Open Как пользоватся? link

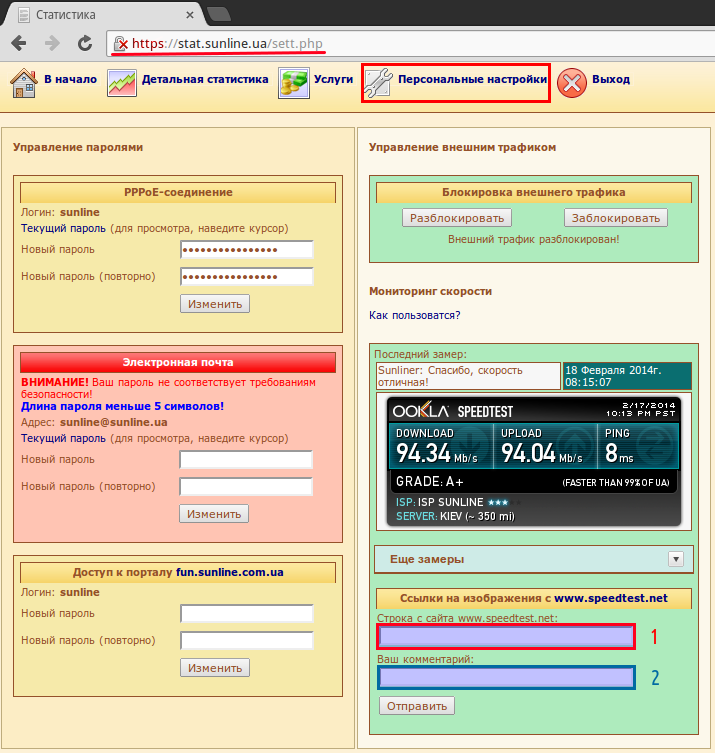tap(414, 315)
